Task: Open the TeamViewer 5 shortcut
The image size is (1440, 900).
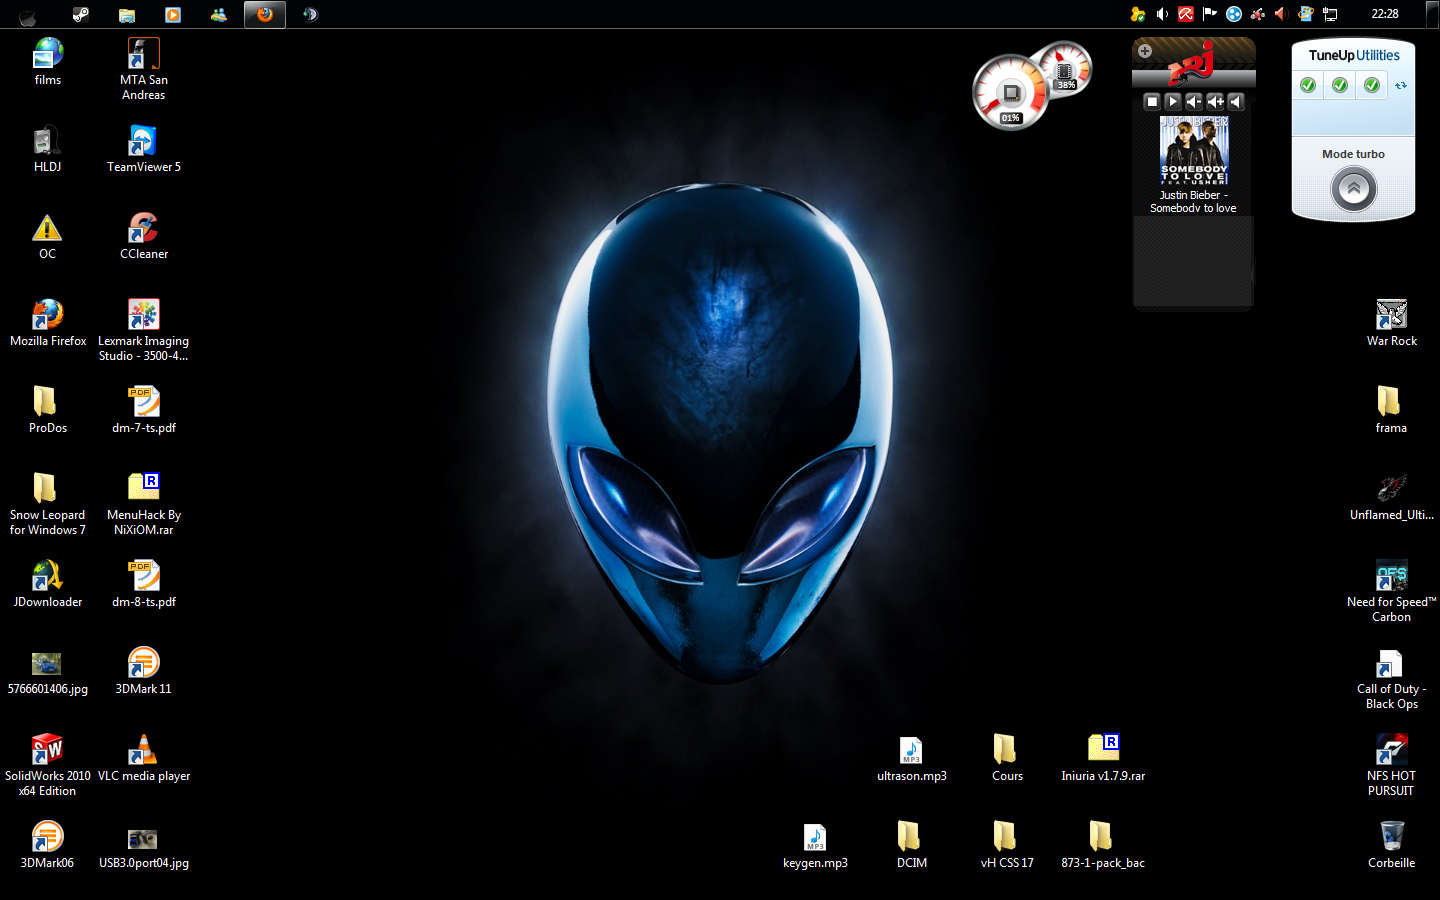Action: [143, 142]
